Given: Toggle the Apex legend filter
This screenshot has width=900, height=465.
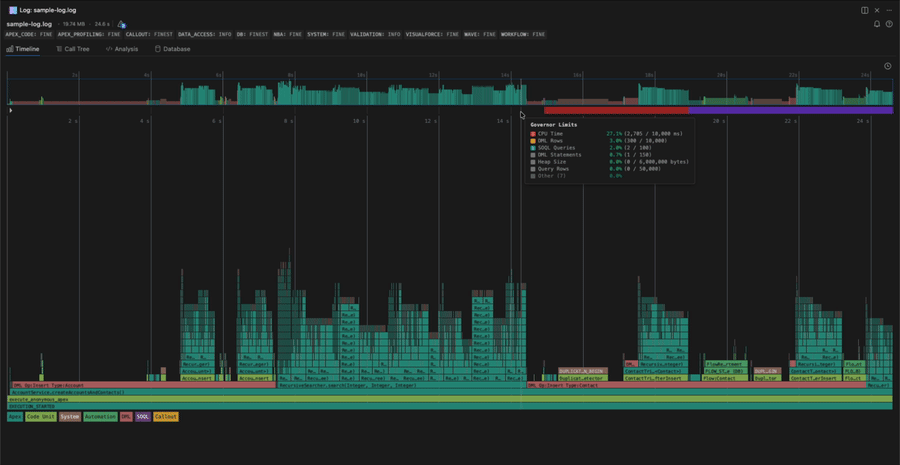Looking at the screenshot, I should pos(14,417).
